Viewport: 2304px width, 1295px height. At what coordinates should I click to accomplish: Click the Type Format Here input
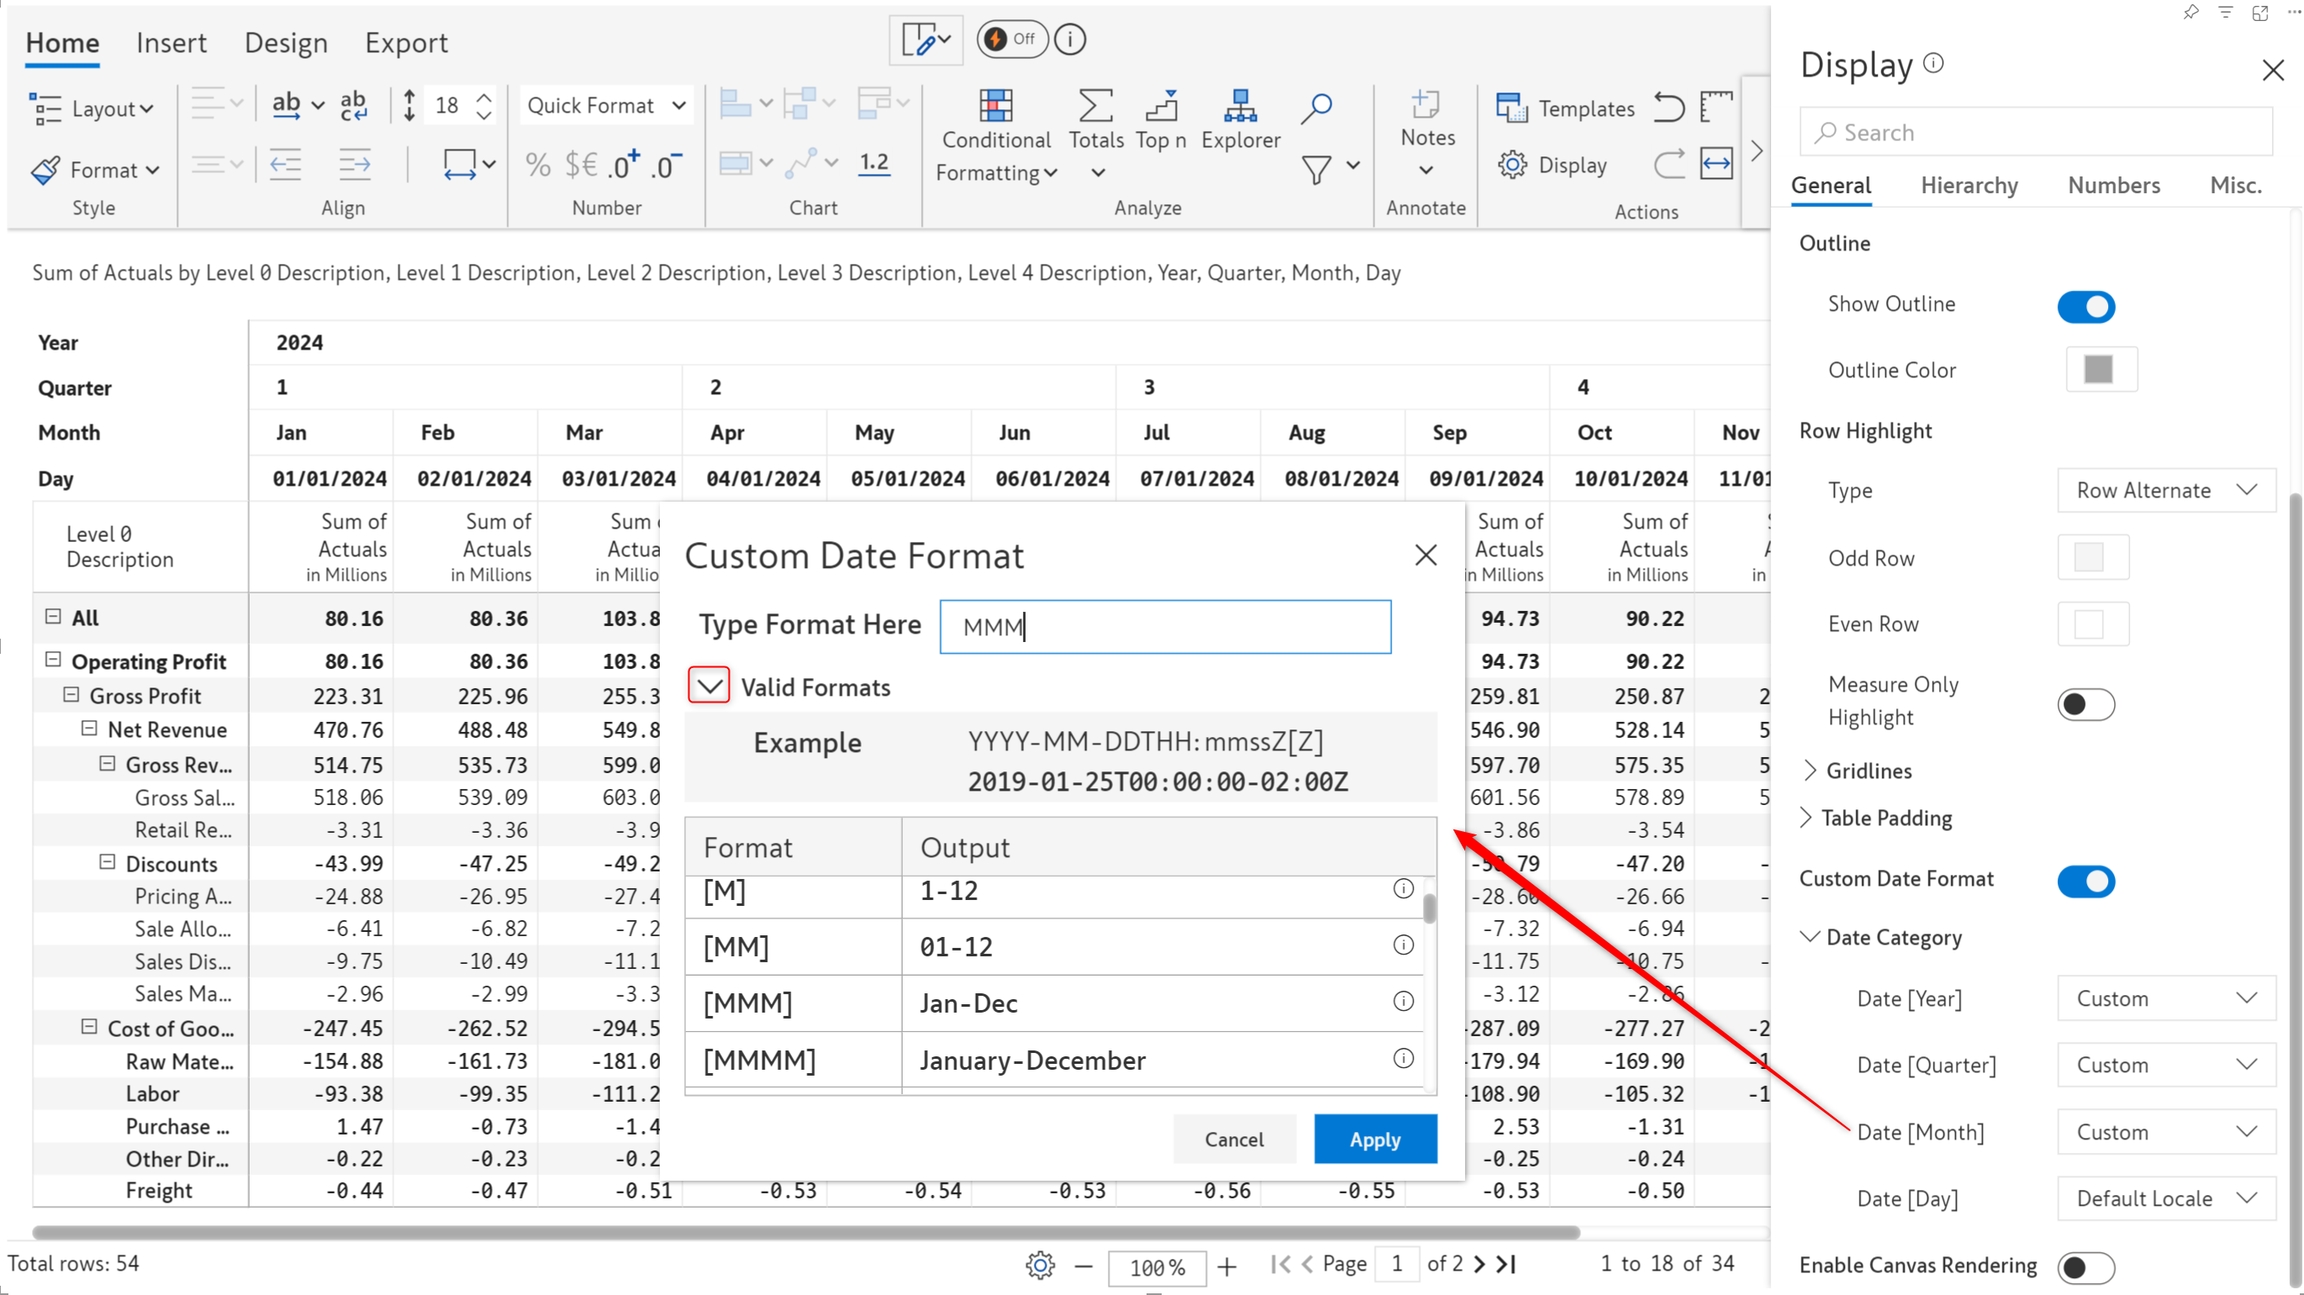(1164, 627)
